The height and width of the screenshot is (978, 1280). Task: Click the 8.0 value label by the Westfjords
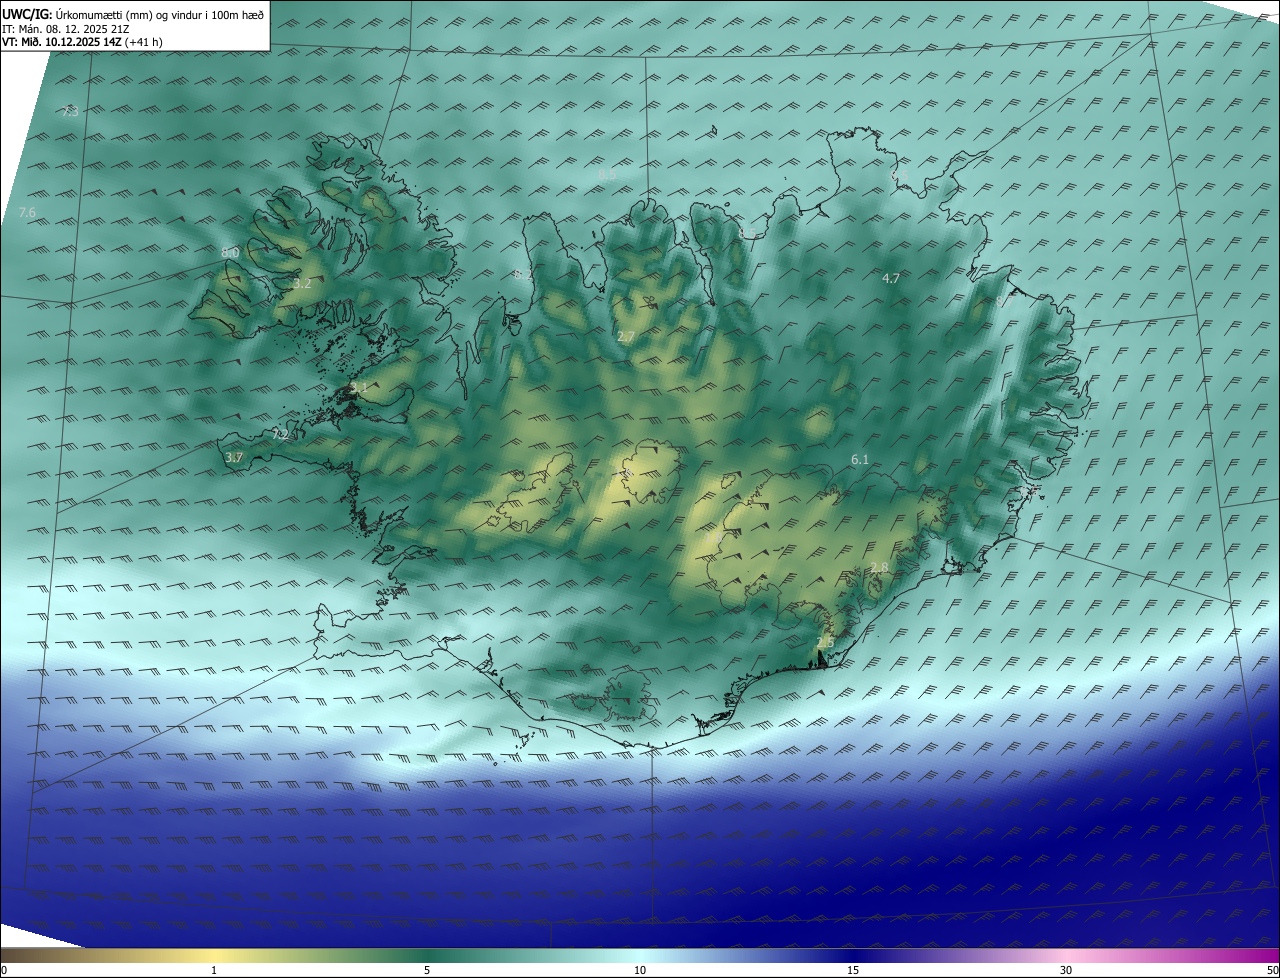[x=230, y=252]
